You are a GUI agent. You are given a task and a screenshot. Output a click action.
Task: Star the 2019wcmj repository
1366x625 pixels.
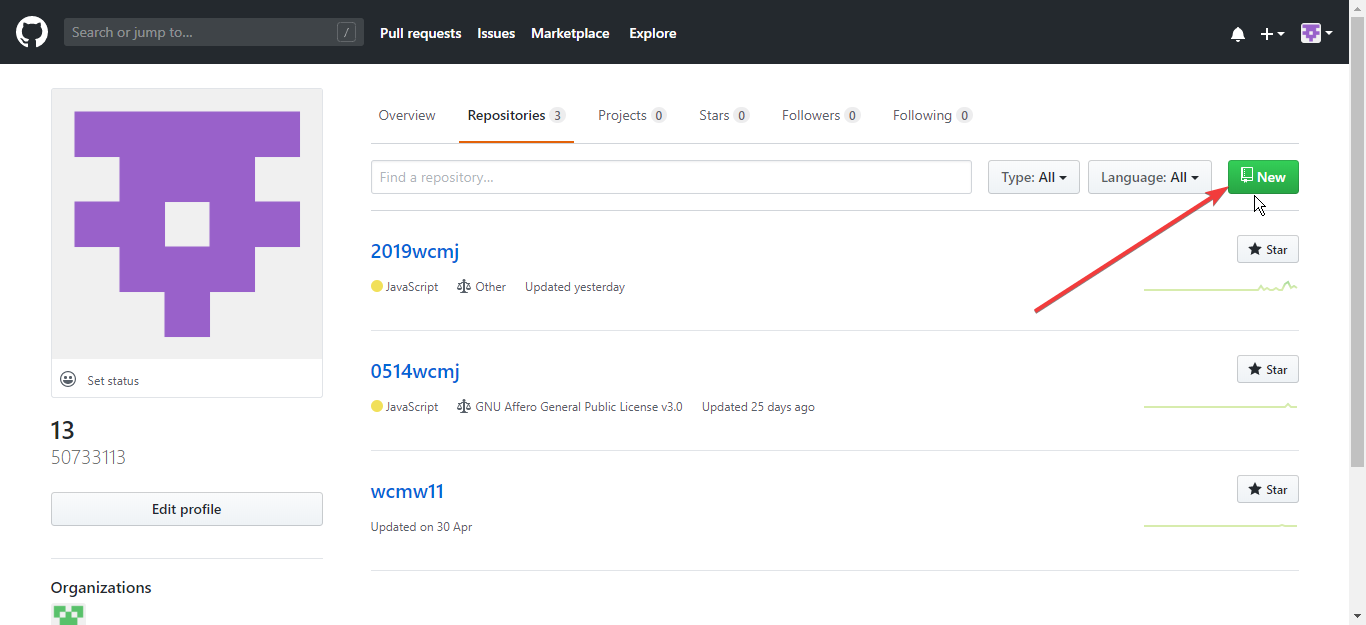click(x=1267, y=250)
